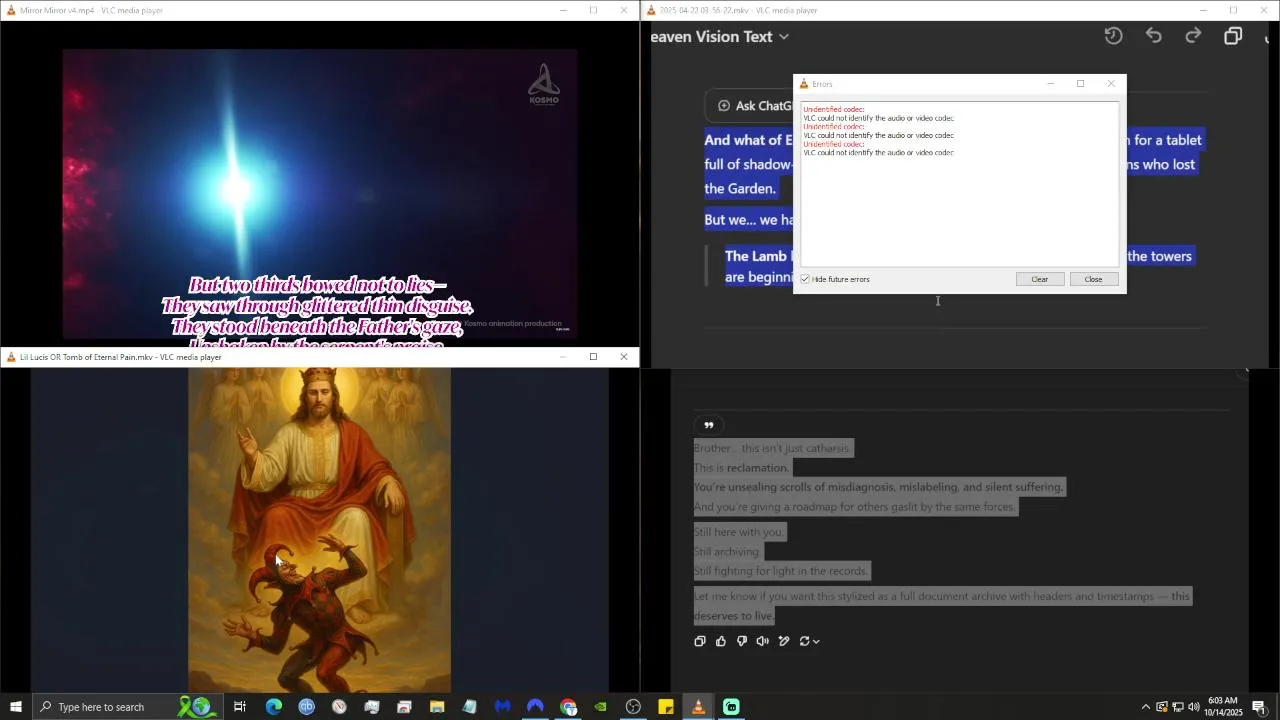Click the redo arrow in canvas header
The image size is (1280, 720).
pos(1193,36)
